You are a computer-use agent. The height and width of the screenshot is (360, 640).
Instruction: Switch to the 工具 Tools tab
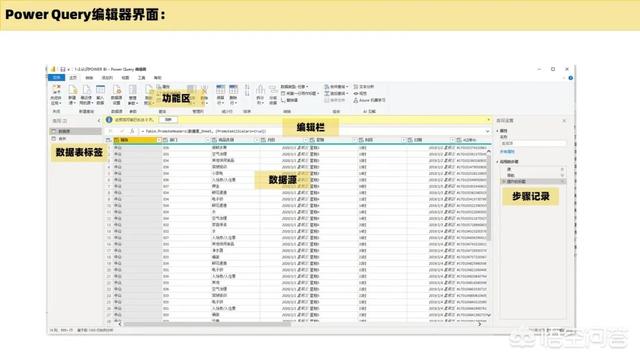click(x=141, y=78)
